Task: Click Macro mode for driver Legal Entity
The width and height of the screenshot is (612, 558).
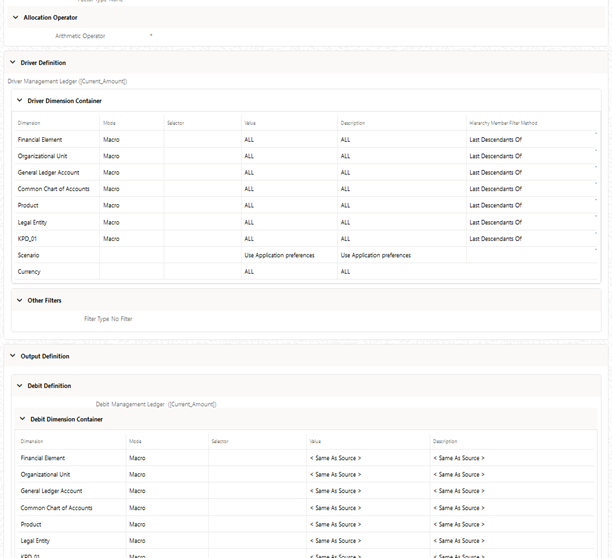Action: tap(111, 222)
